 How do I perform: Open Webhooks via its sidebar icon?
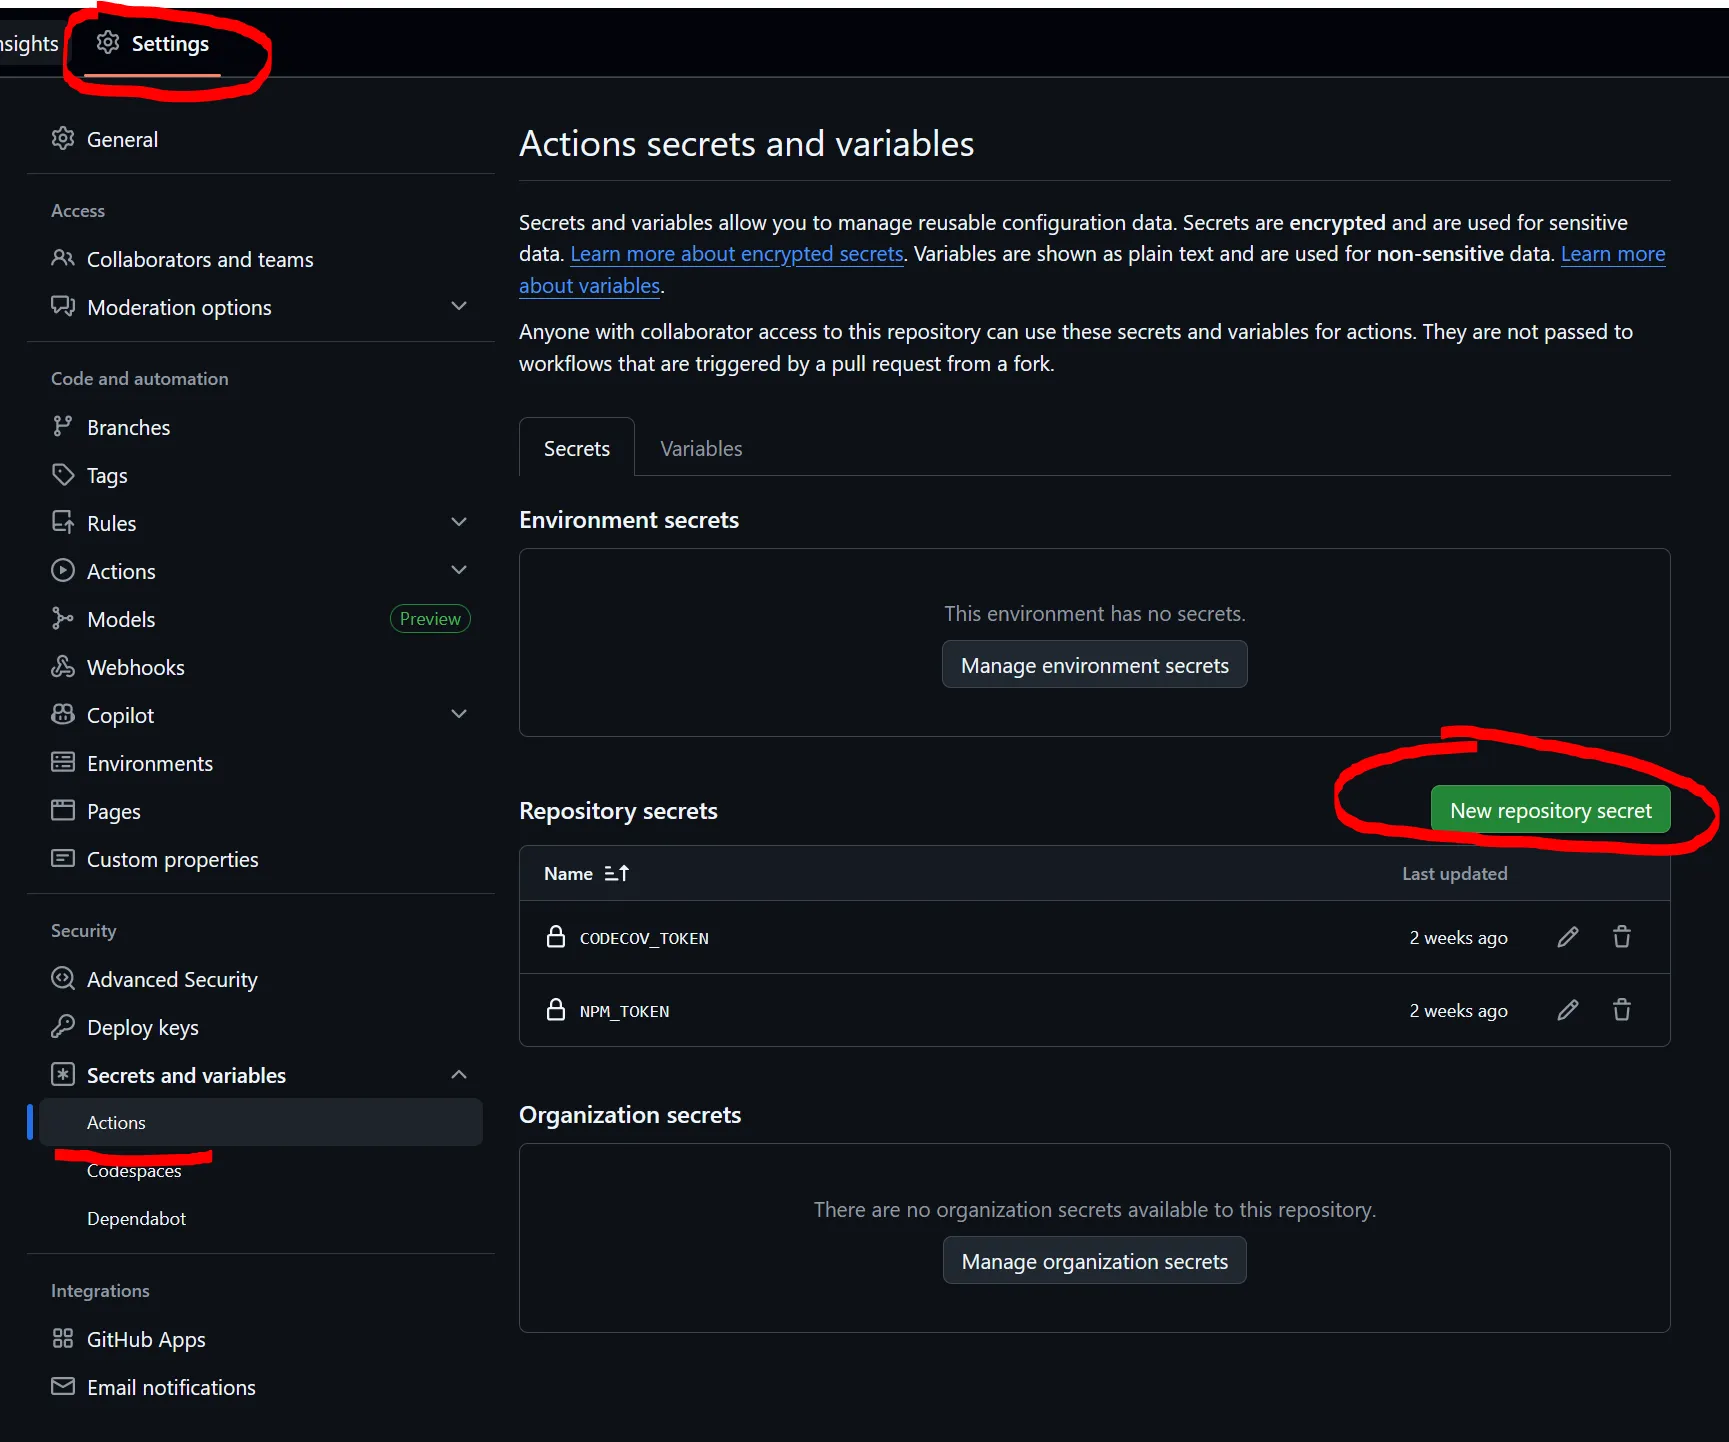click(x=62, y=666)
